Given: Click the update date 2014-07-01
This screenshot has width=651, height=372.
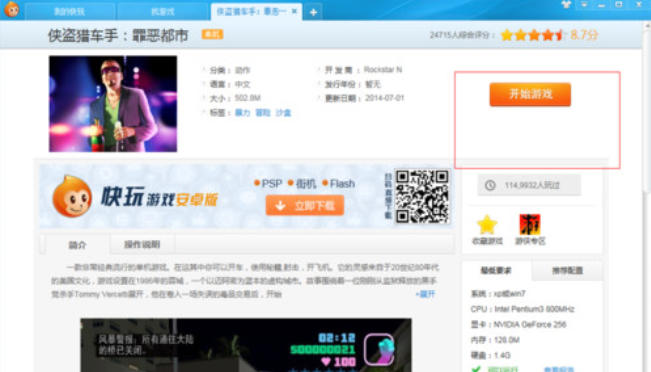Looking at the screenshot, I should 384,98.
